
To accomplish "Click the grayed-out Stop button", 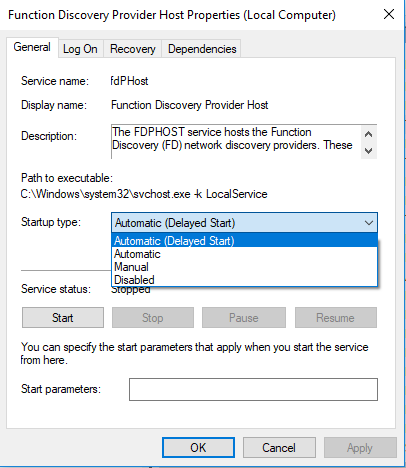I will 153,318.
